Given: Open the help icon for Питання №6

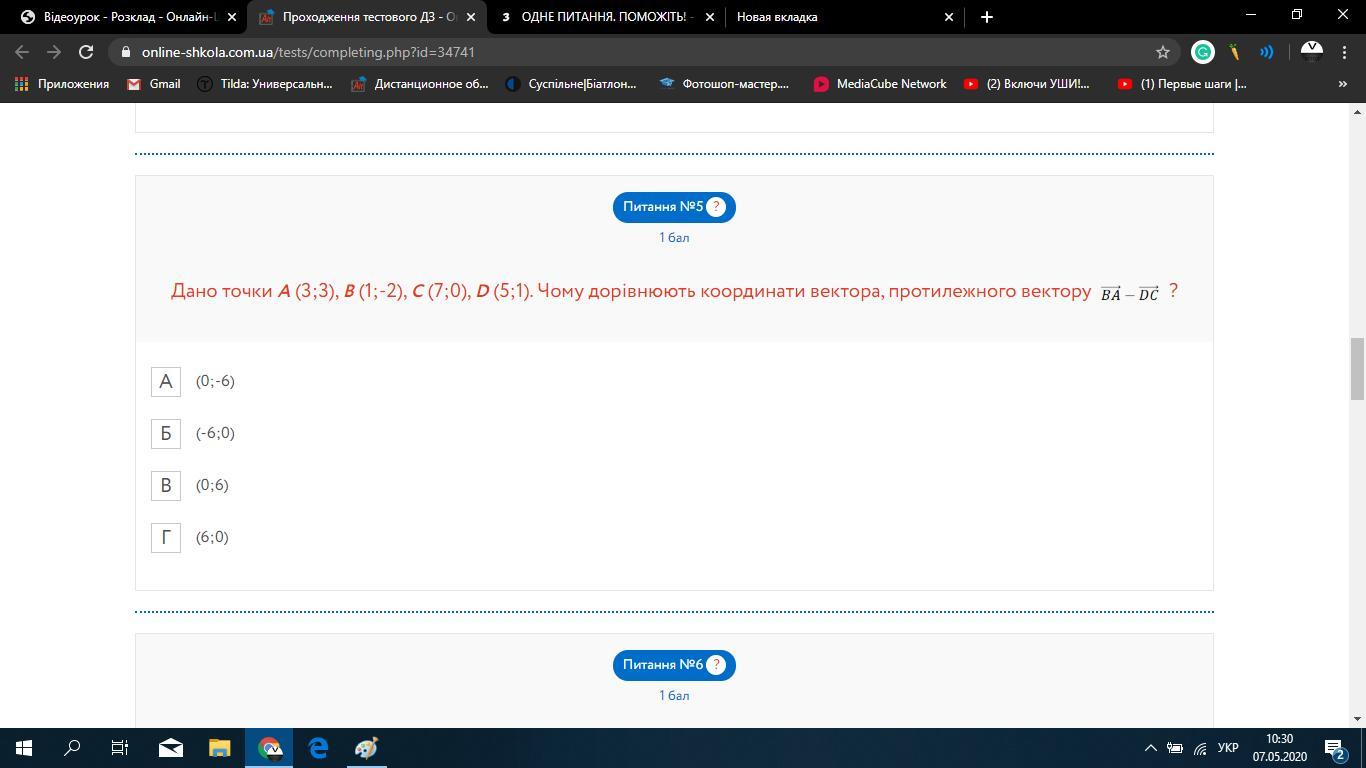Looking at the screenshot, I should pos(716,665).
